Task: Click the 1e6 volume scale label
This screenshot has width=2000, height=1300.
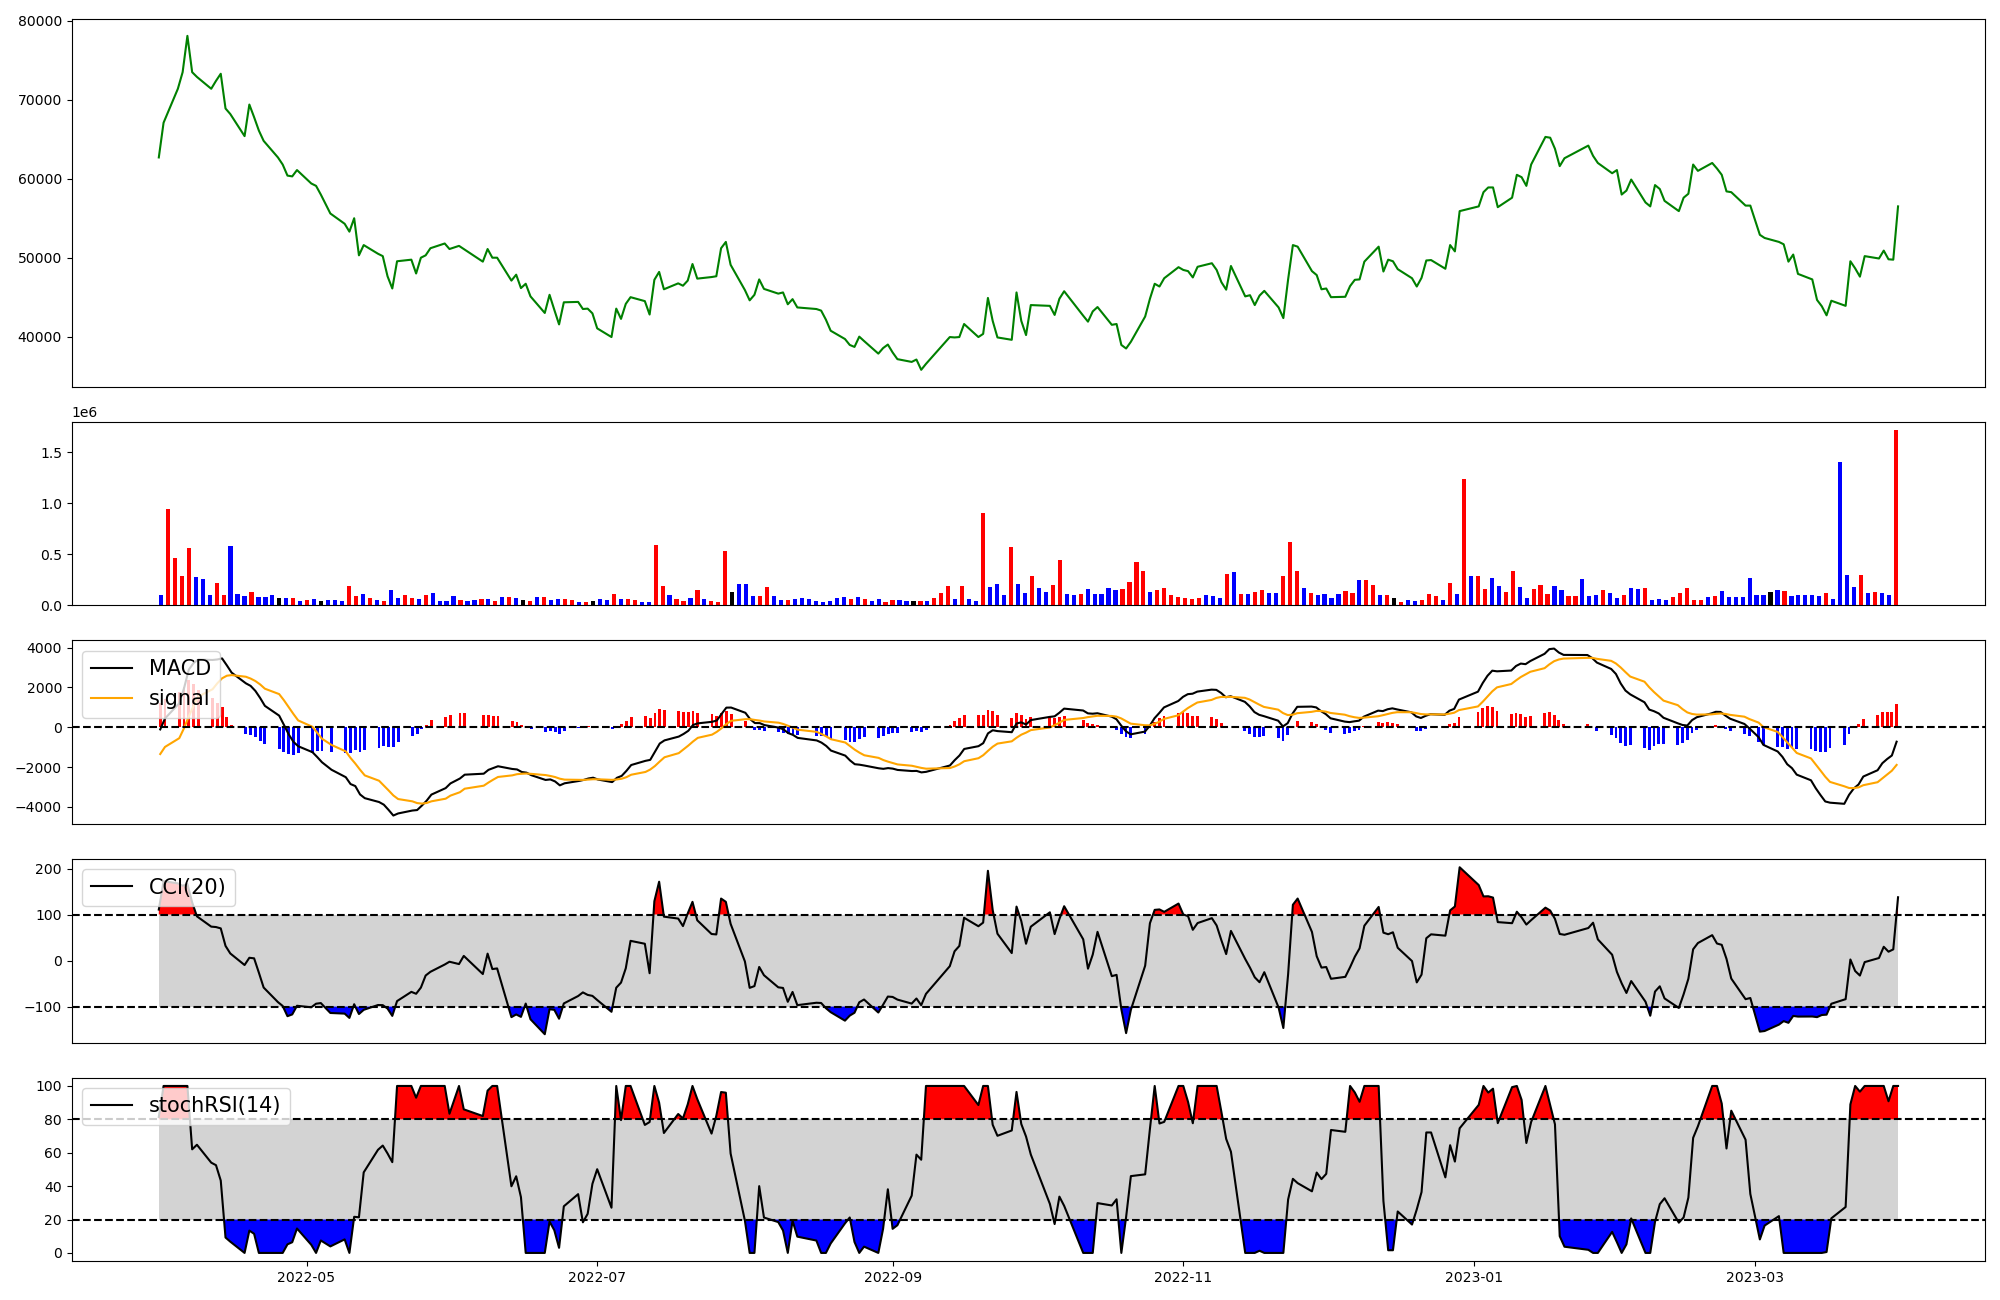Action: click(84, 412)
